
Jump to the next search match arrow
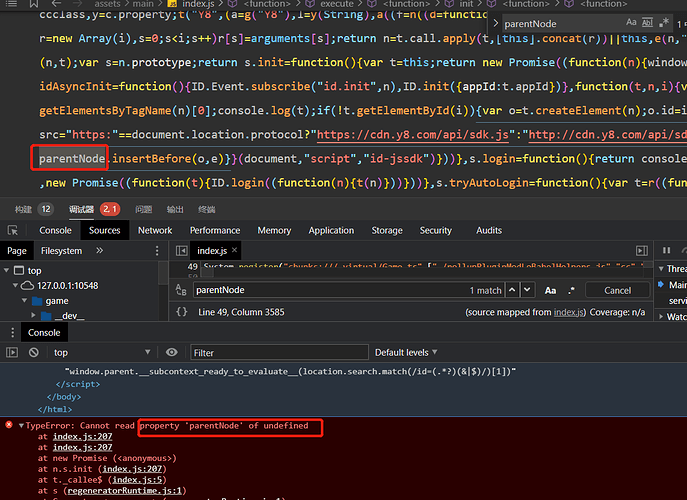pyautogui.click(x=527, y=290)
